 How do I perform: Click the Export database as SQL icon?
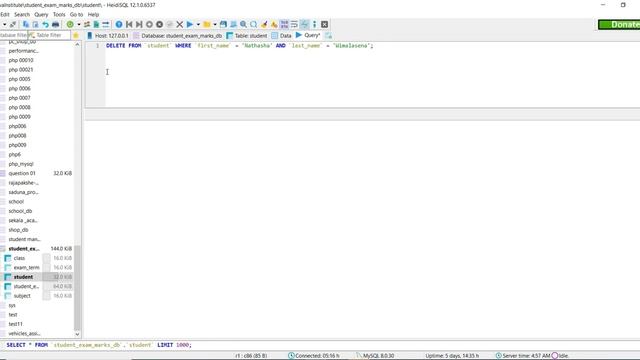click(96, 24)
